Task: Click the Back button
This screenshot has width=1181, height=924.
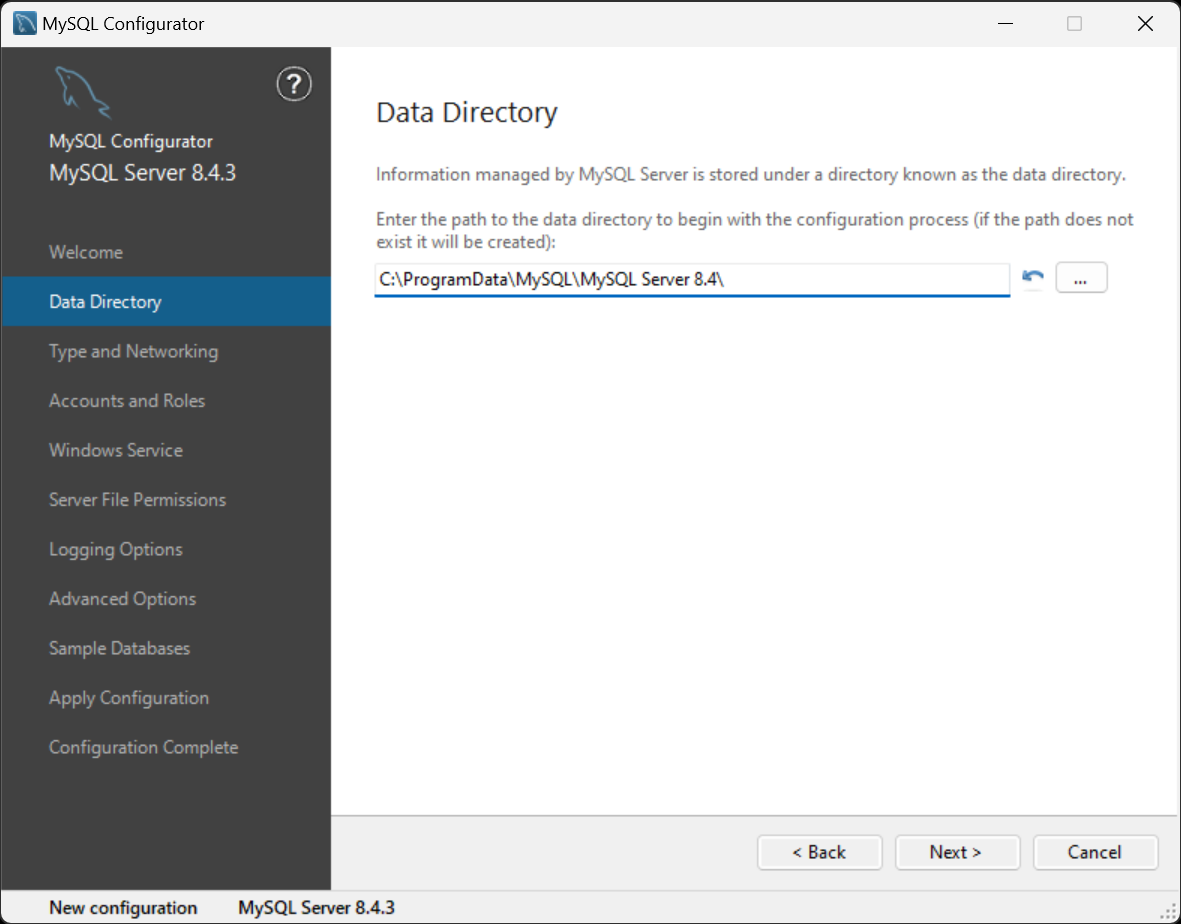Action: pos(819,852)
